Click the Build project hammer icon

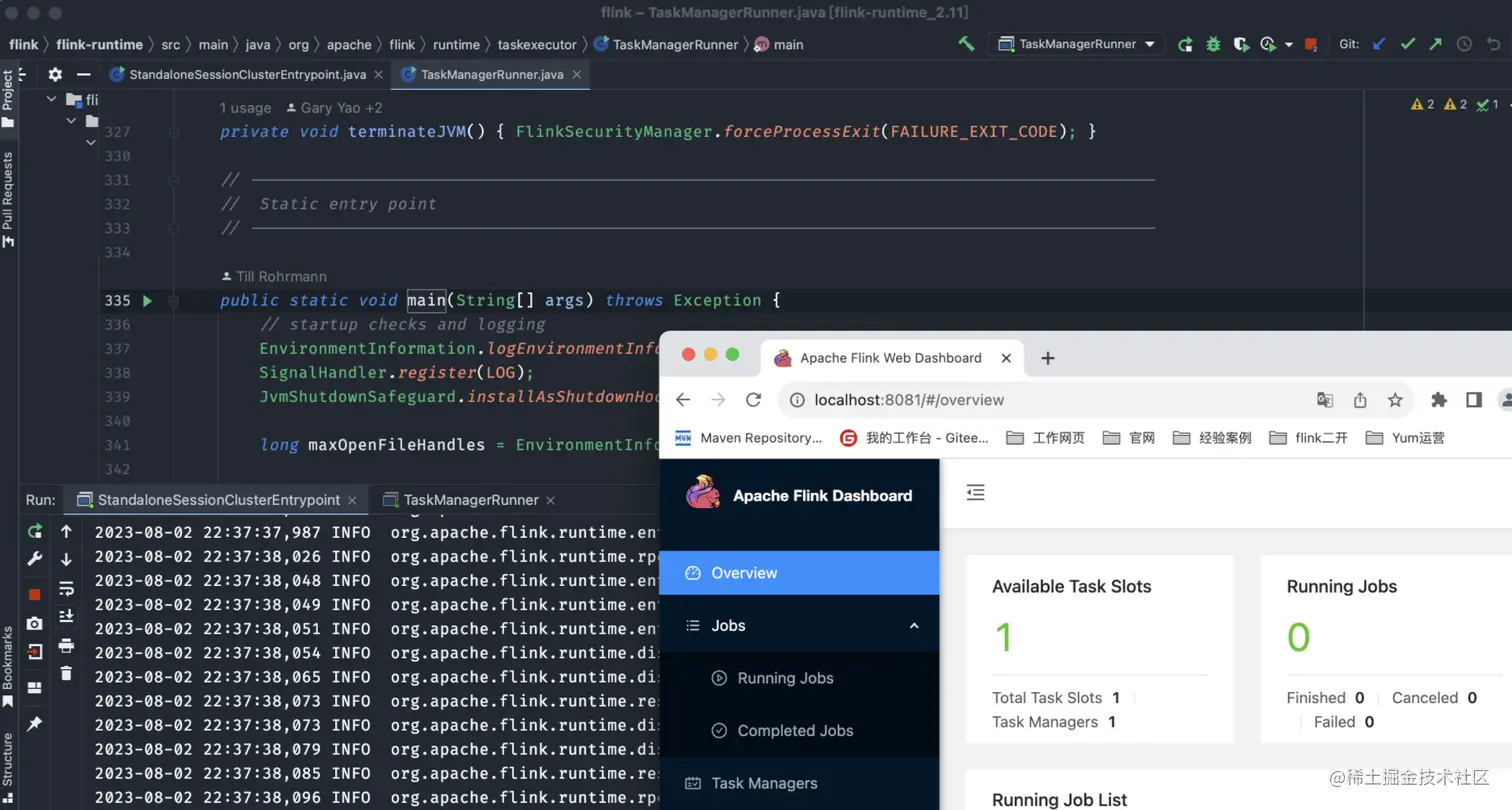pos(966,44)
